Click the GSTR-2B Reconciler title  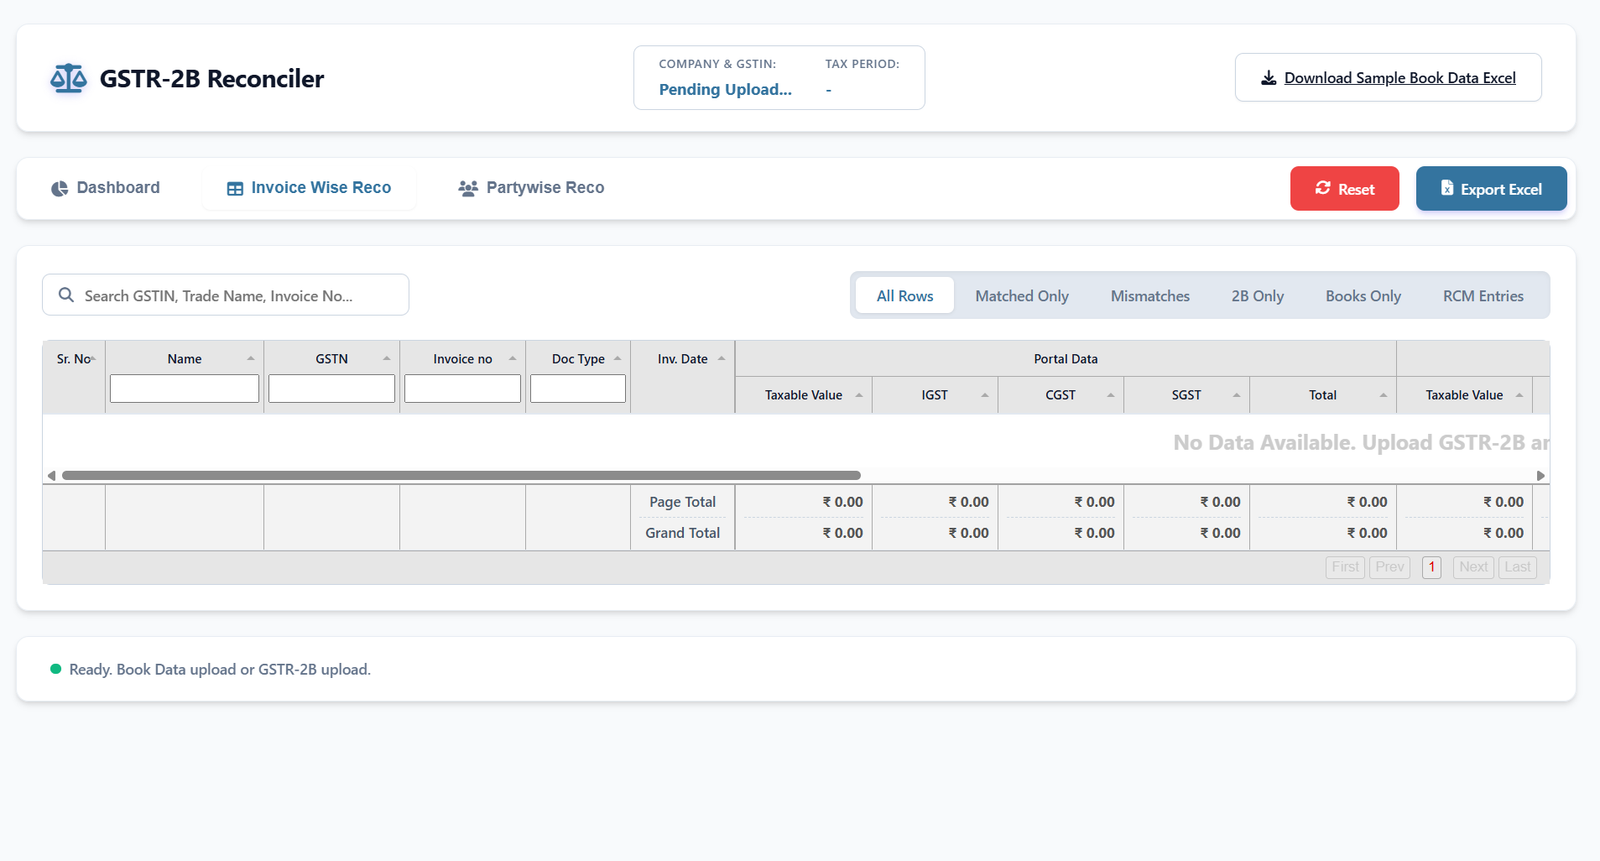pyautogui.click(x=212, y=79)
